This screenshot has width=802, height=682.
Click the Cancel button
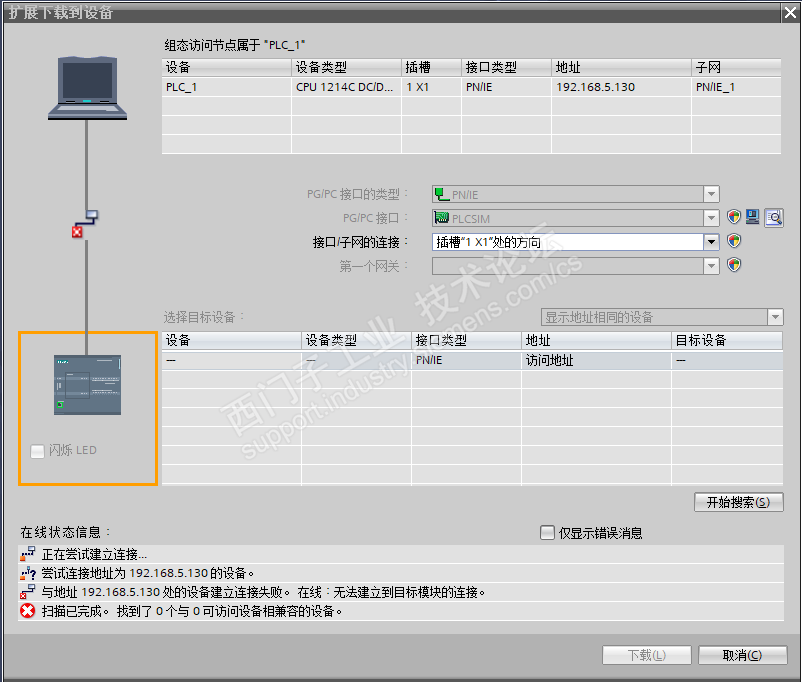pos(742,655)
